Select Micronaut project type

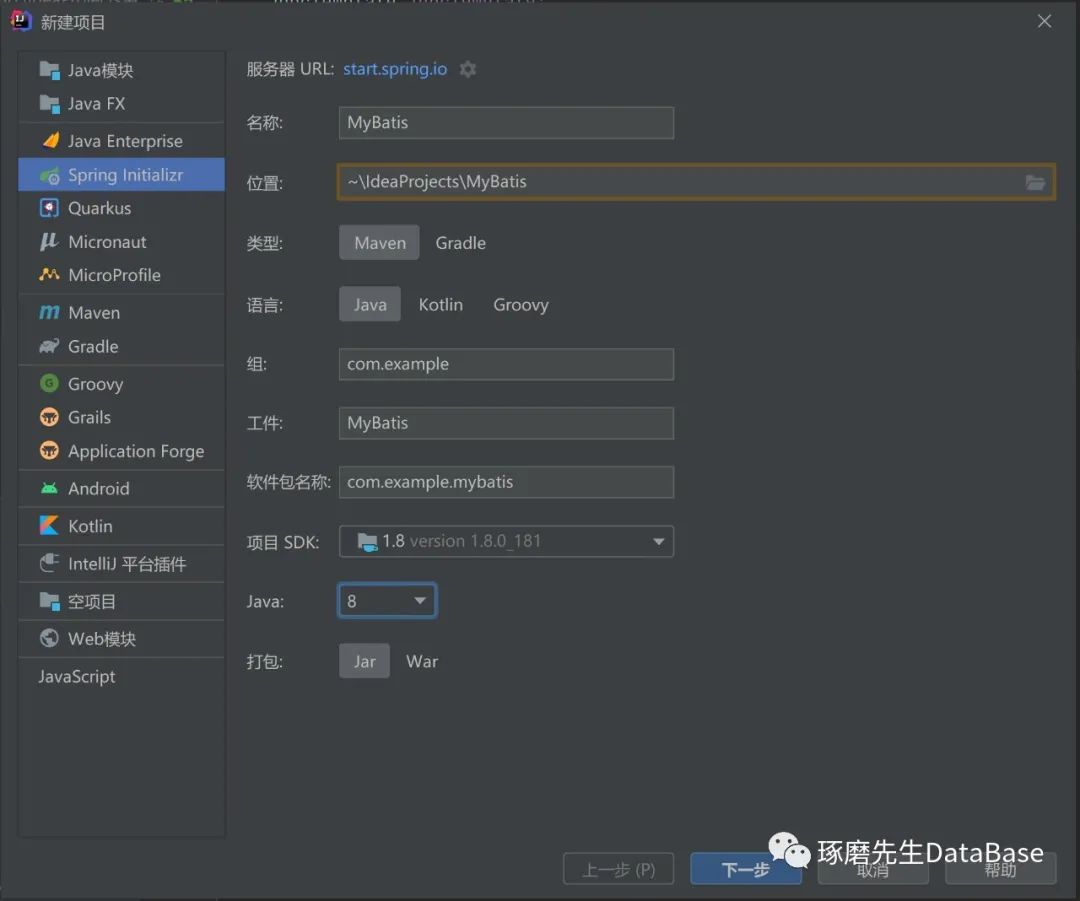coord(122,242)
